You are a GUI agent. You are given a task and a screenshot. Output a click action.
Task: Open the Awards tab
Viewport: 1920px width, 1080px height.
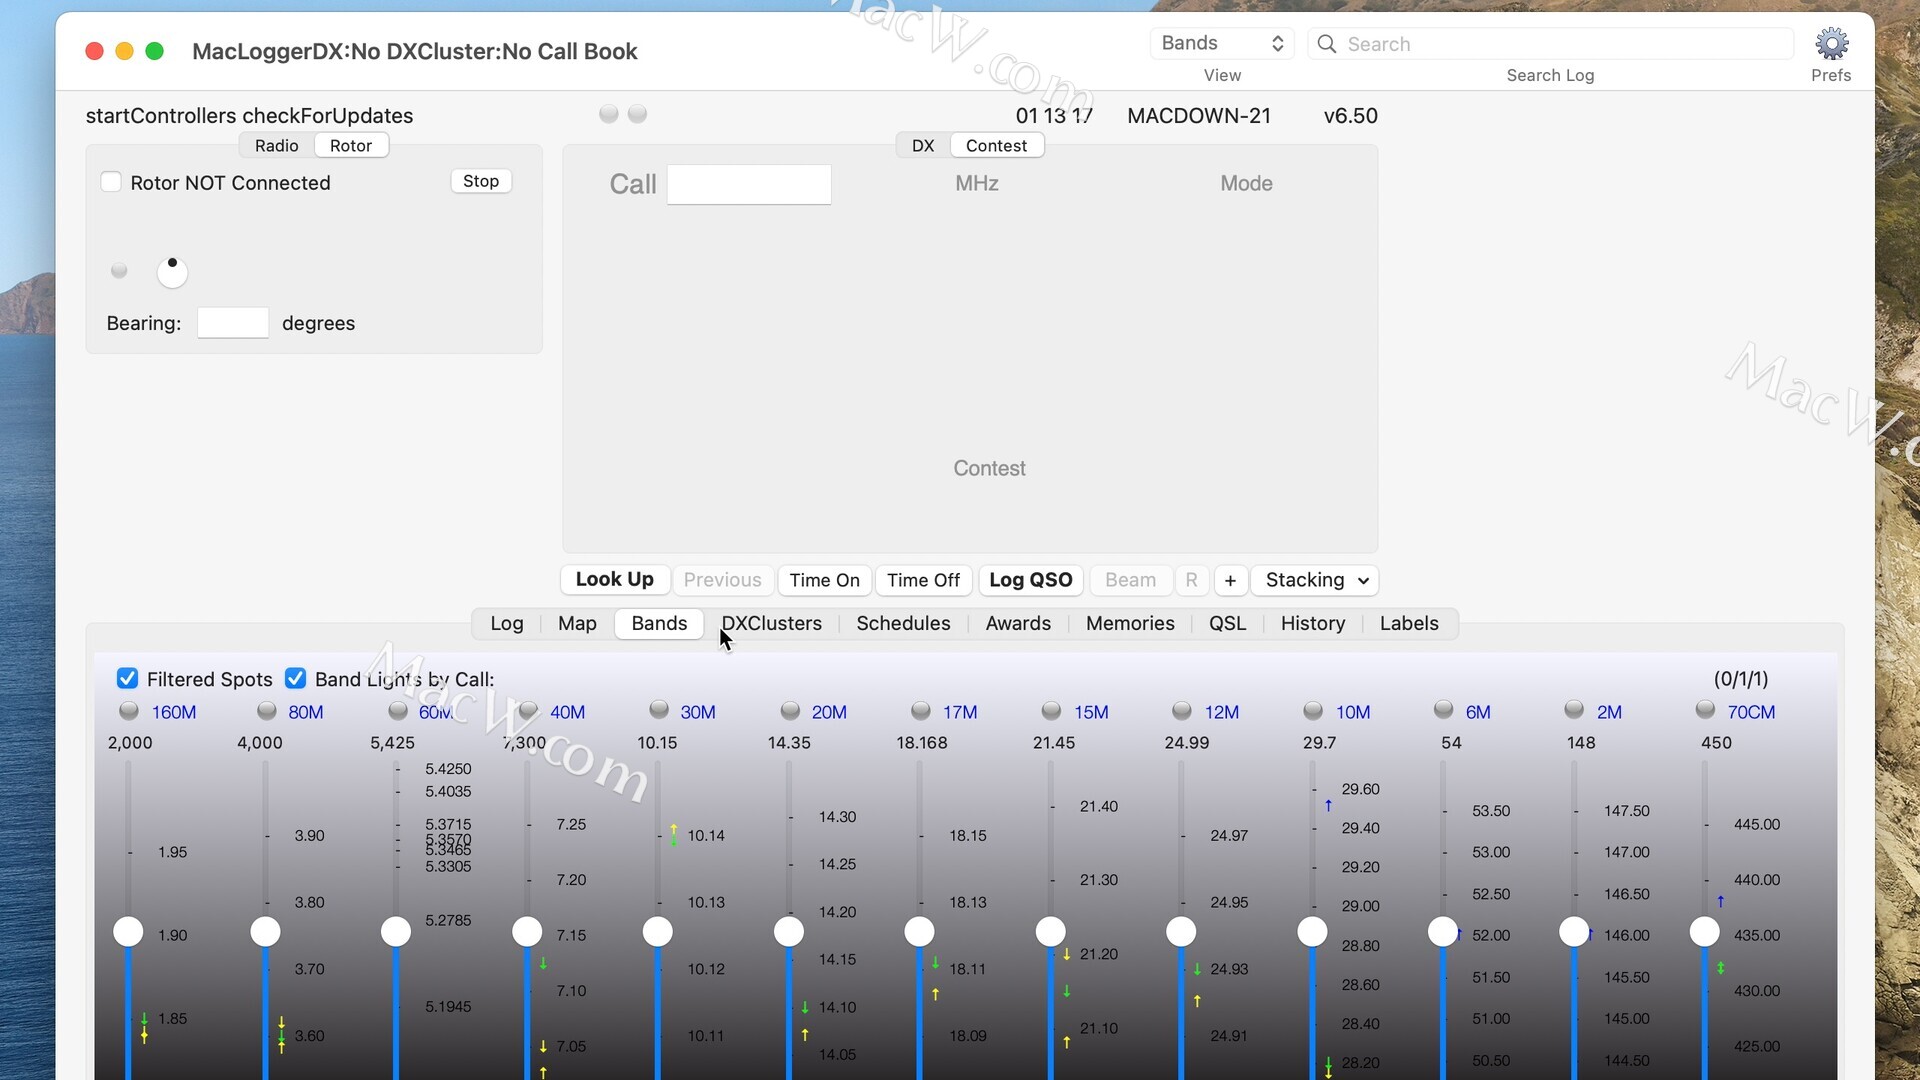[1018, 623]
